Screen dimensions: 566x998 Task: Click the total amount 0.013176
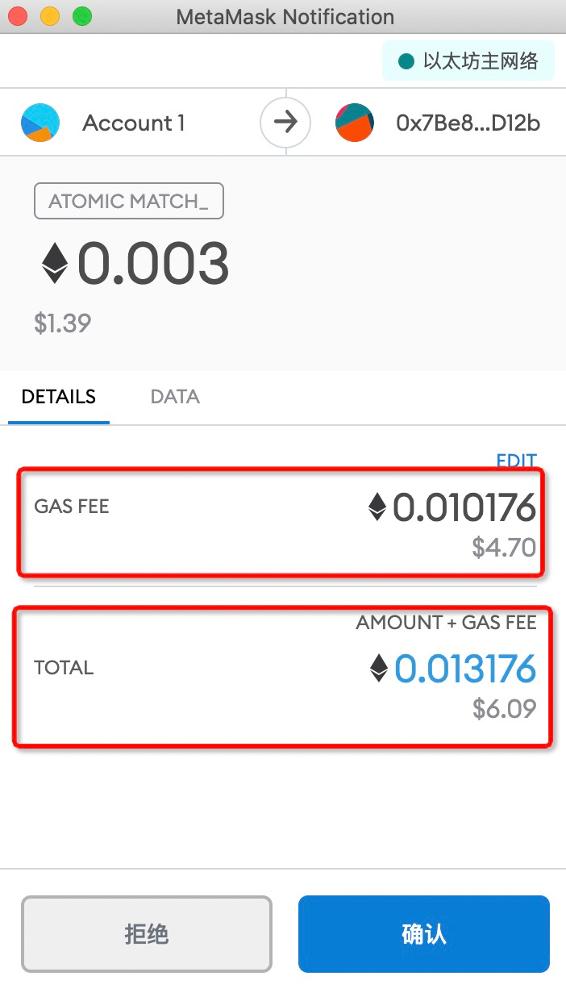coord(465,668)
